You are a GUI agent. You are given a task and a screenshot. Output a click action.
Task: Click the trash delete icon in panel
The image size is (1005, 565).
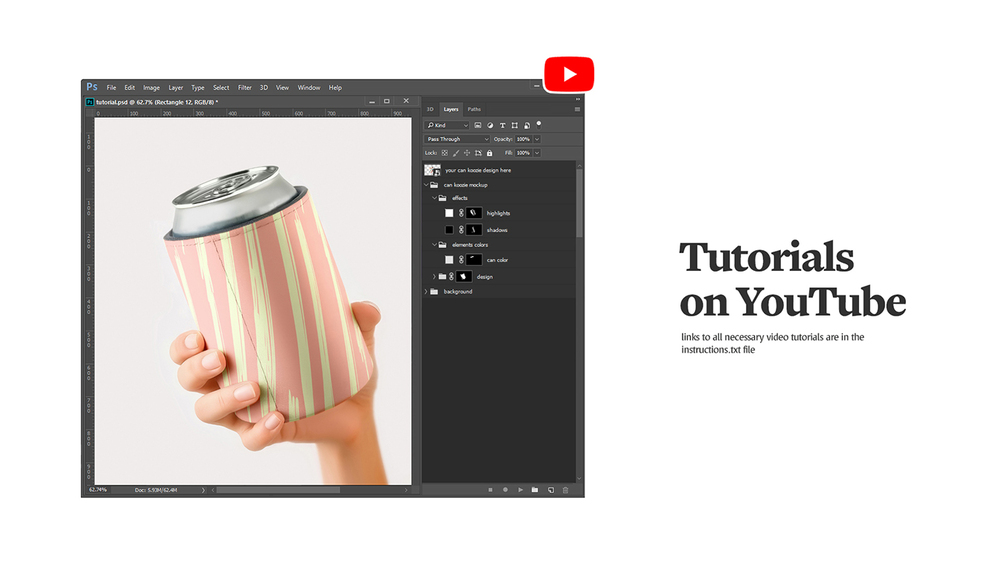565,490
